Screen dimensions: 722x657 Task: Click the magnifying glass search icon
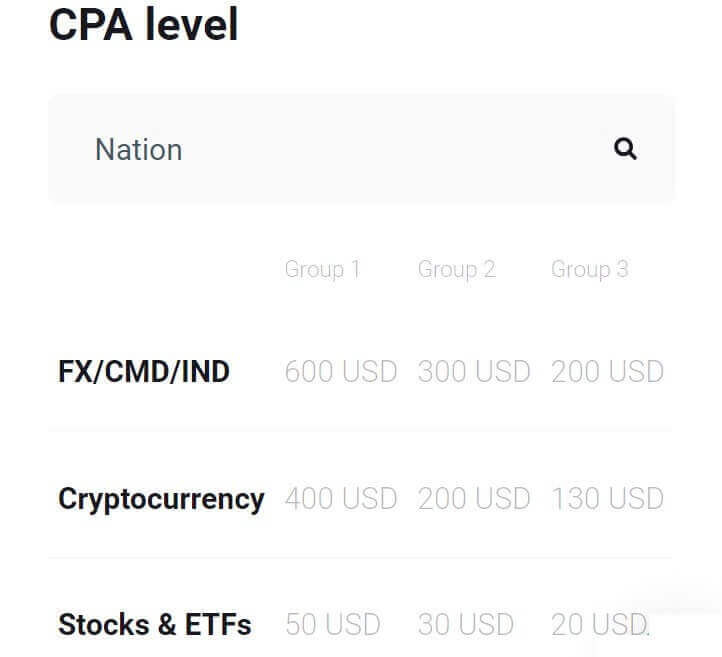point(625,149)
